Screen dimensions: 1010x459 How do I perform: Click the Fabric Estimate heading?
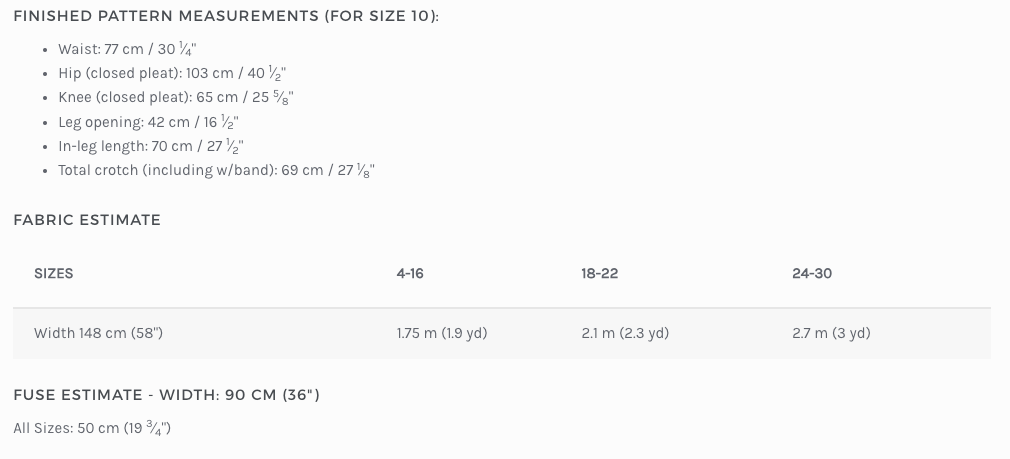click(x=87, y=220)
